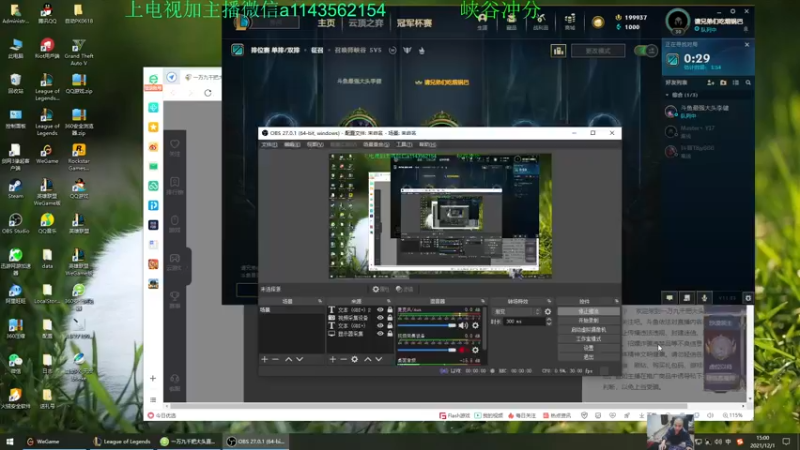
Task: Toggle lock on the second text (GDI+) source
Action: (390, 326)
